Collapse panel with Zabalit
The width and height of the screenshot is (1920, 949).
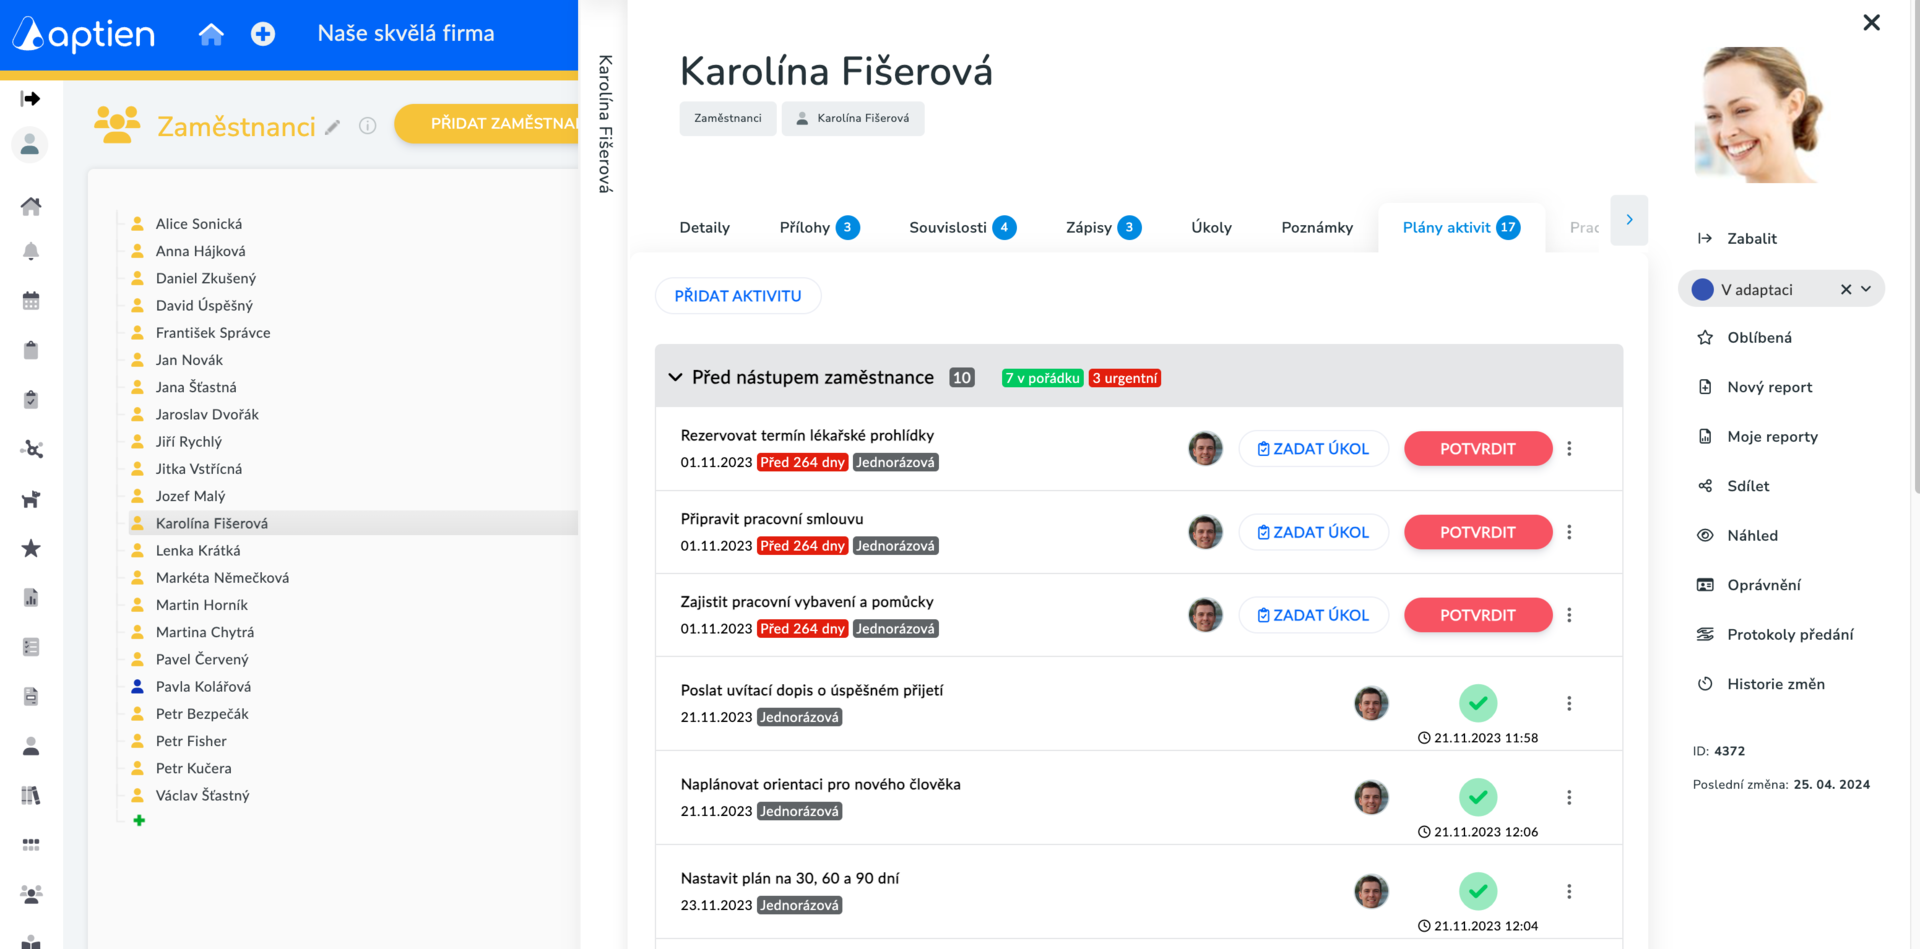(1737, 239)
